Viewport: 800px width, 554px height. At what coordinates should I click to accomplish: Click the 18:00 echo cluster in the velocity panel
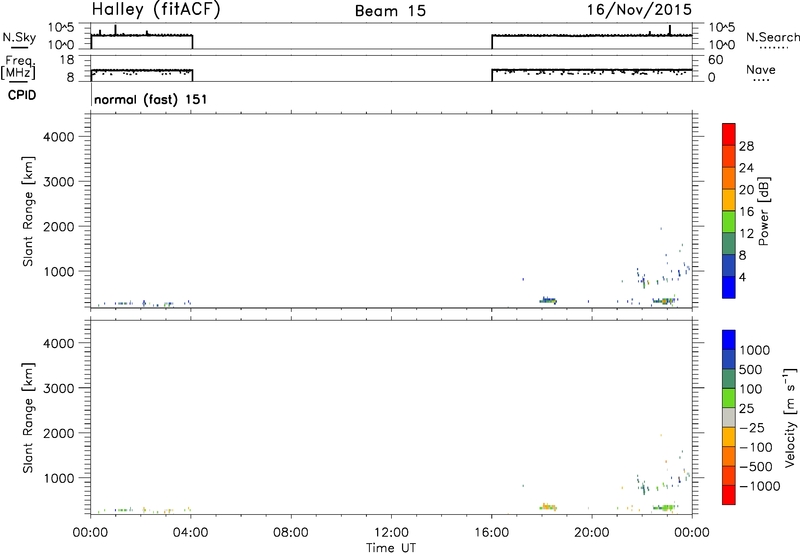coord(548,507)
